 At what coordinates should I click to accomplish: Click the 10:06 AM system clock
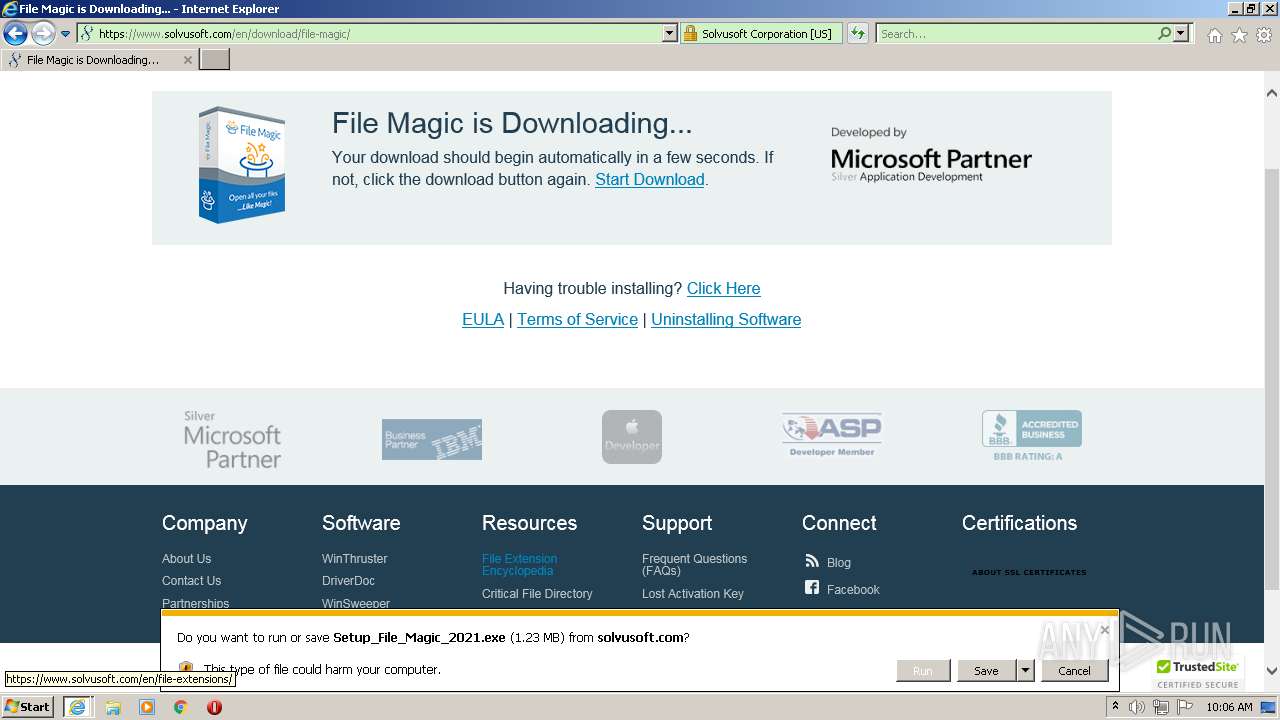click(x=1229, y=707)
